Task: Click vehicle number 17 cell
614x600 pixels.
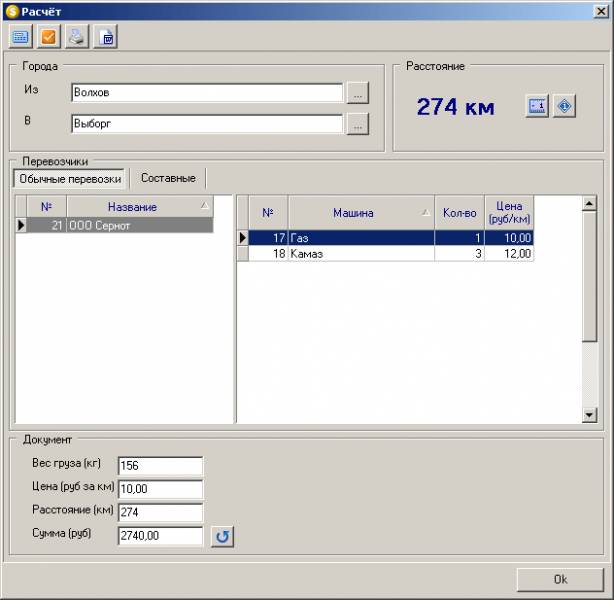Action: (x=268, y=238)
